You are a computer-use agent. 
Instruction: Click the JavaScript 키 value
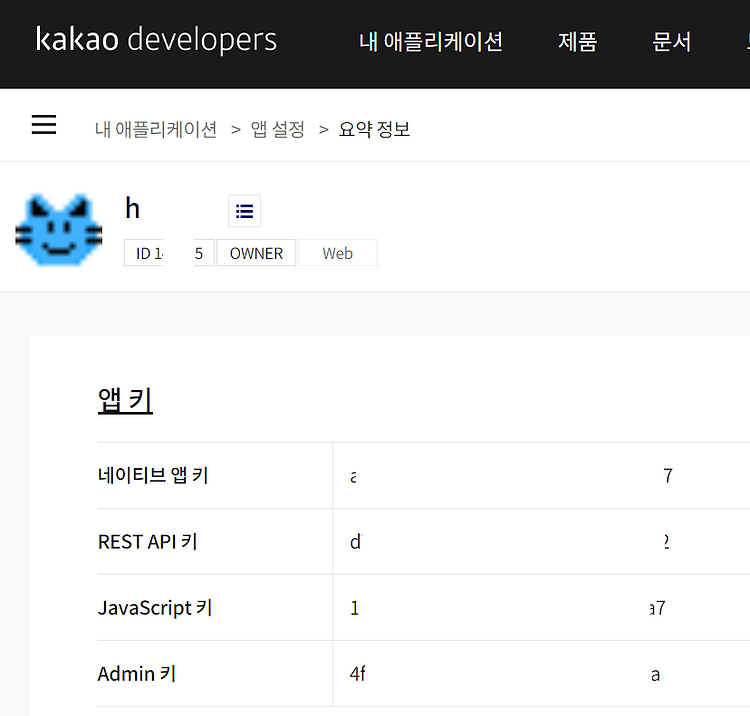(507, 608)
